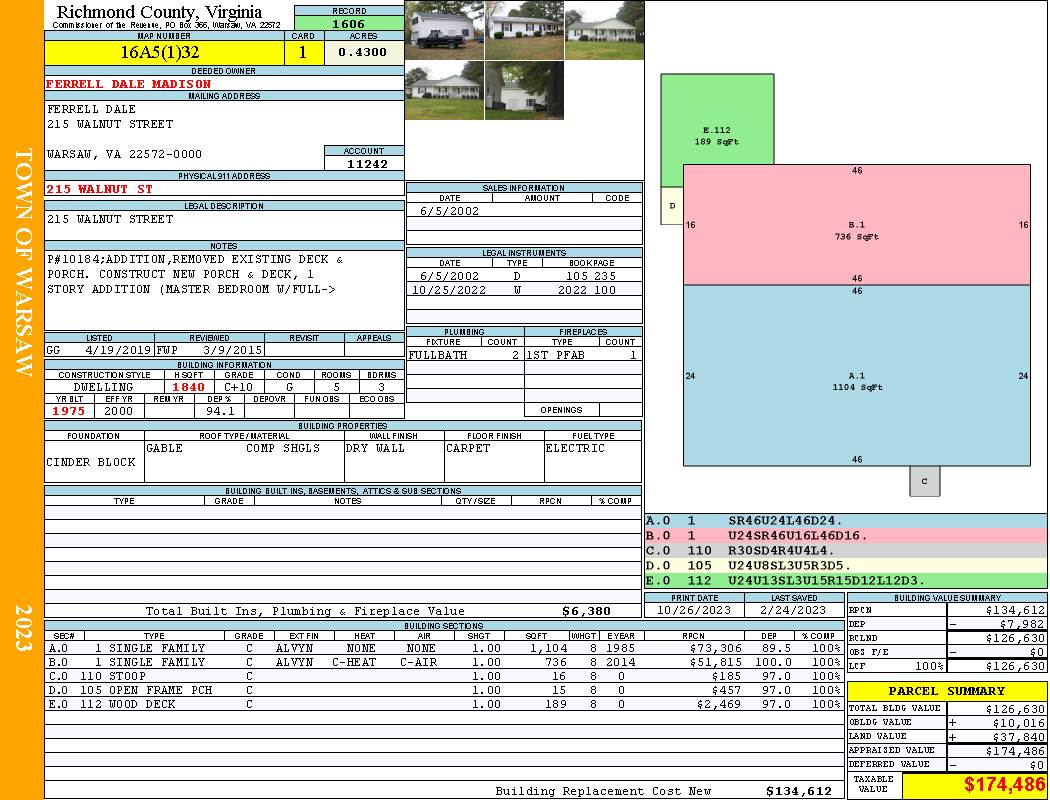This screenshot has height=800, width=1050.
Task: Select the blue A.1 1104 SqFt sketch section
Action: [x=856, y=376]
